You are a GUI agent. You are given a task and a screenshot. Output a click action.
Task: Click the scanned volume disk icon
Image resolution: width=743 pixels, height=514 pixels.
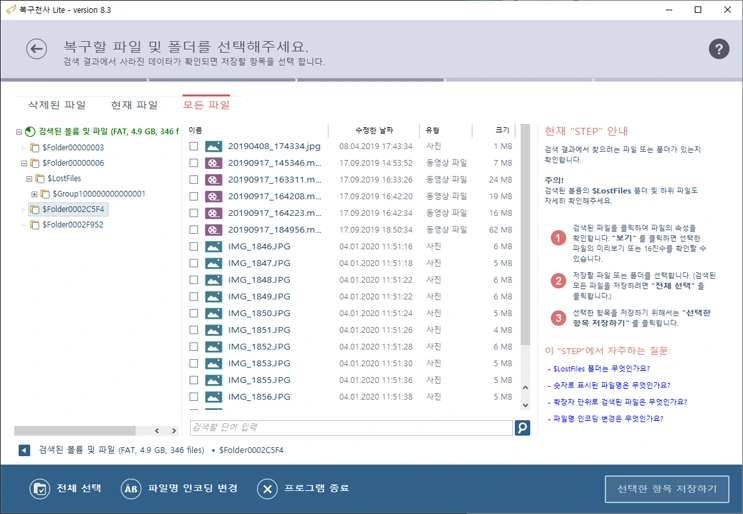click(30, 131)
